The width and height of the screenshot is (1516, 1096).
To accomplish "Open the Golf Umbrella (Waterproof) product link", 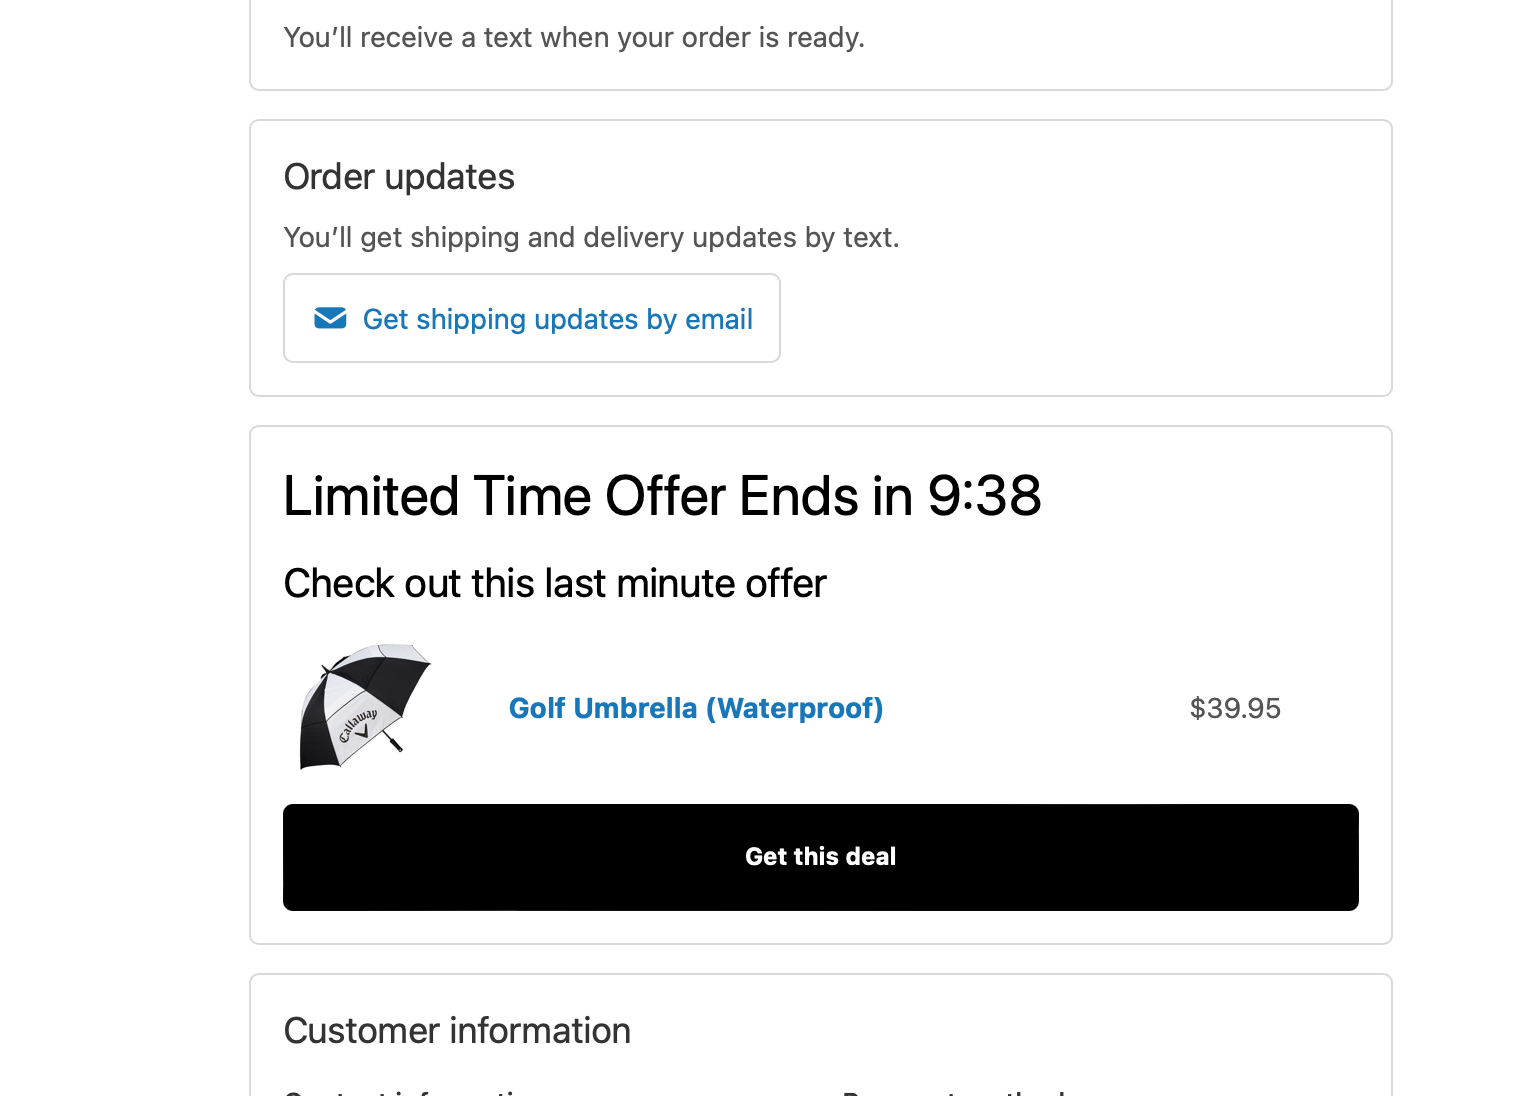I will [x=696, y=708].
